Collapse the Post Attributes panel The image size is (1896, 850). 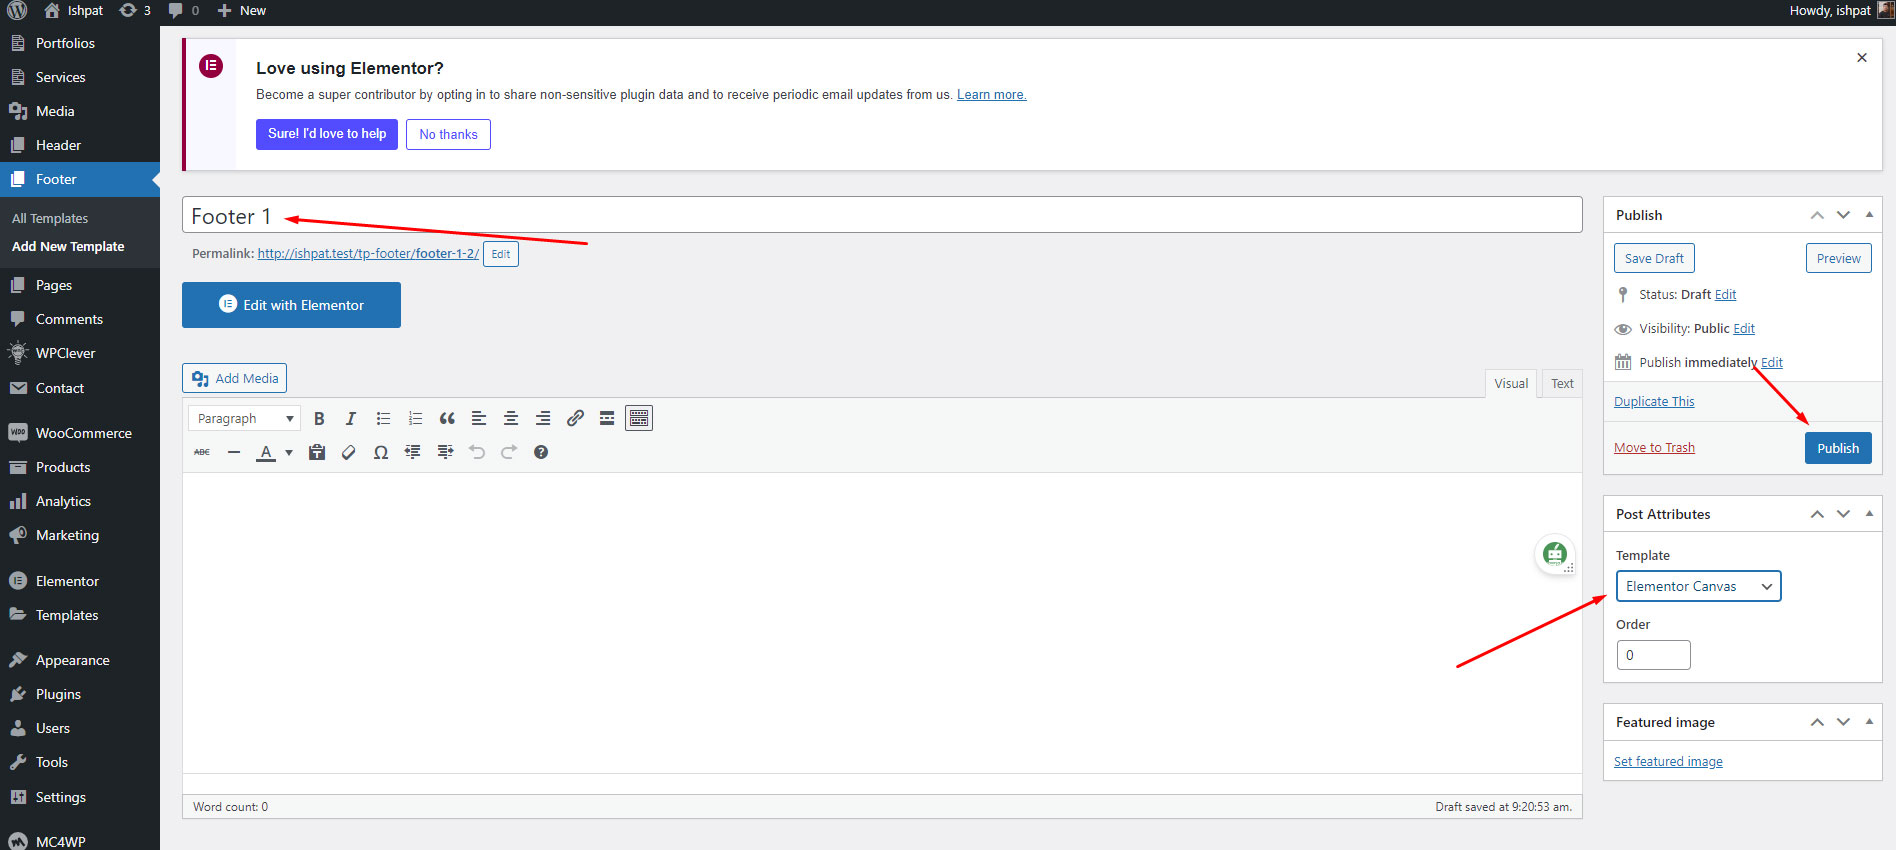1869,514
